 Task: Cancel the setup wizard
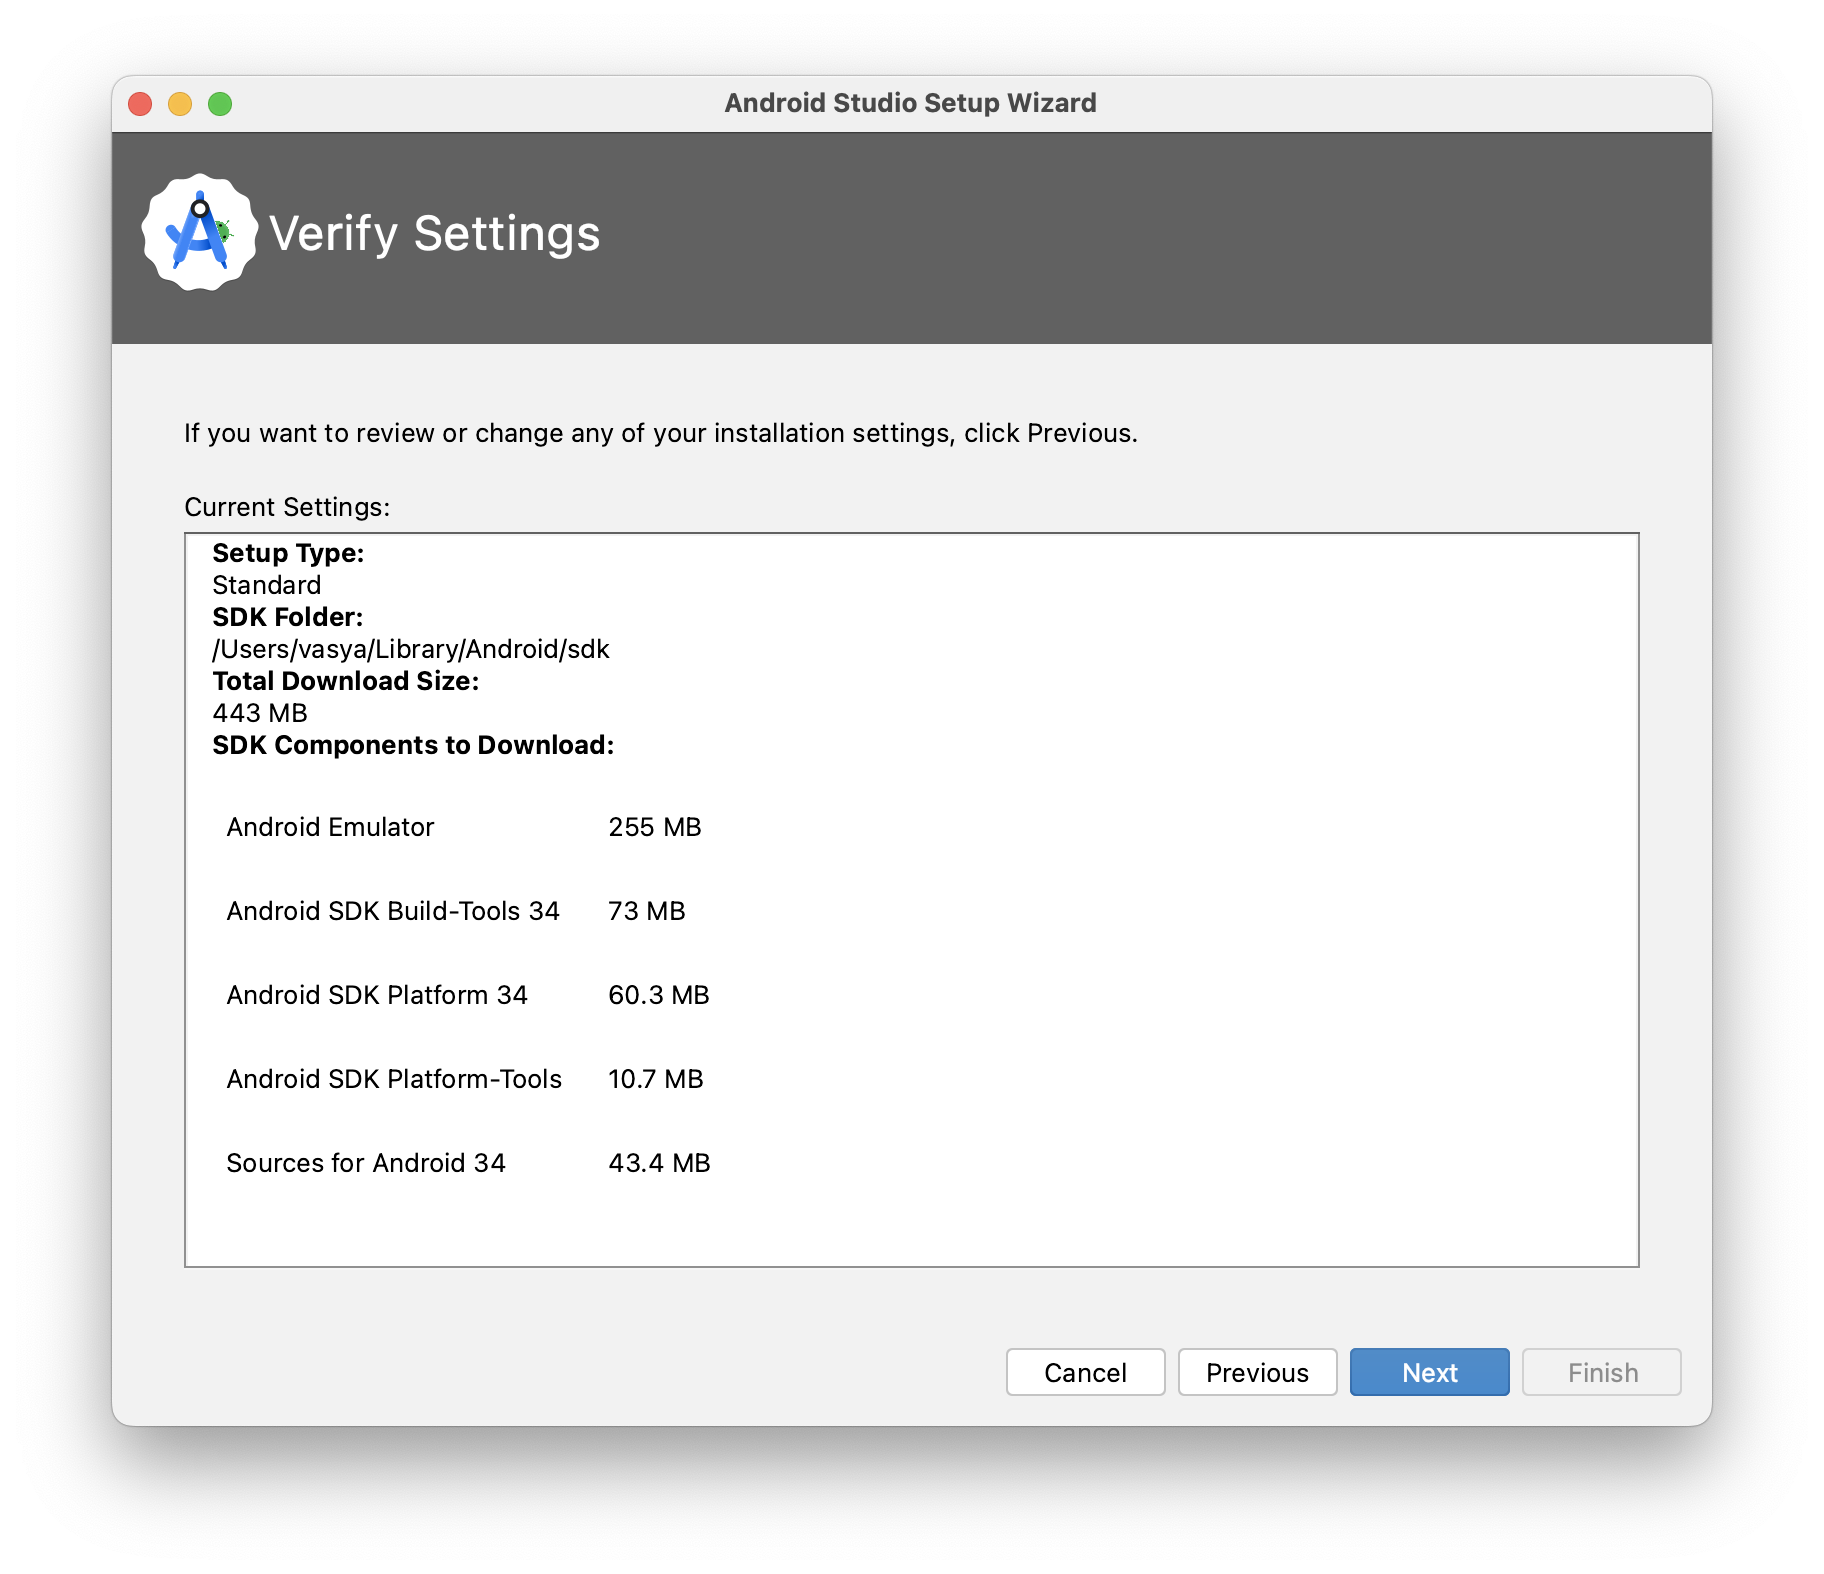1085,1372
